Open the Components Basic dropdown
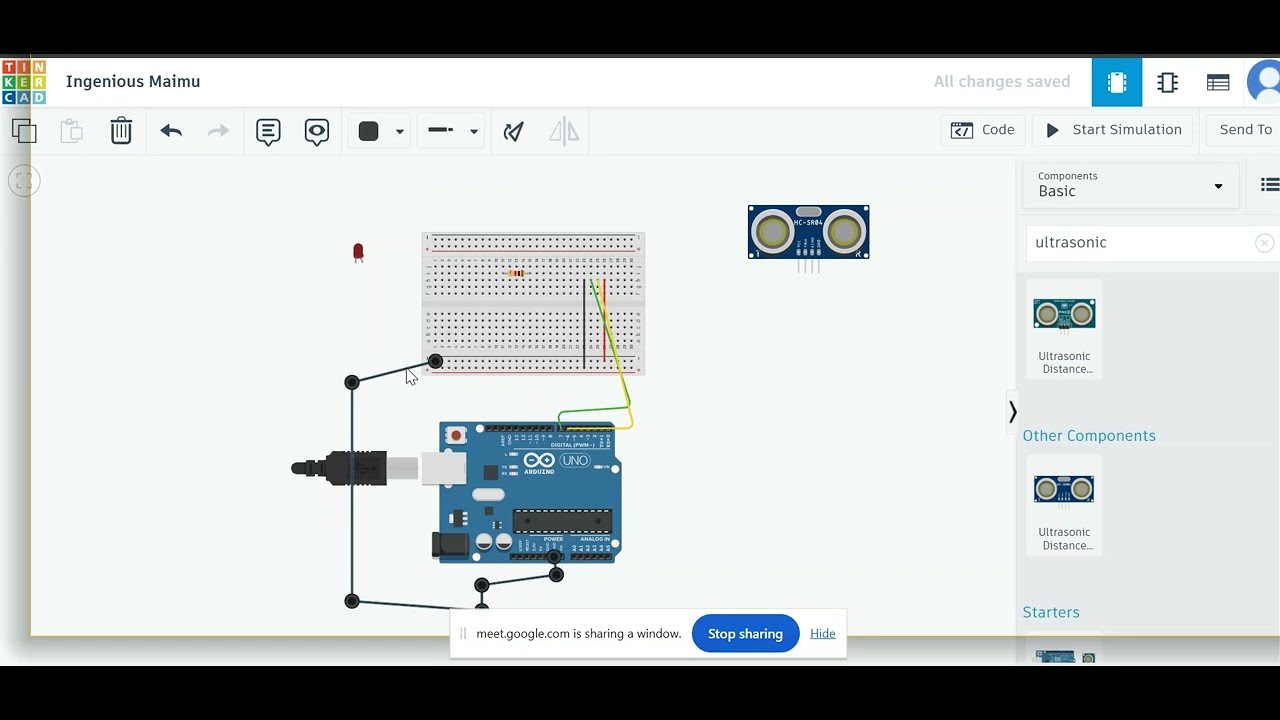1280x720 pixels. (1130, 185)
